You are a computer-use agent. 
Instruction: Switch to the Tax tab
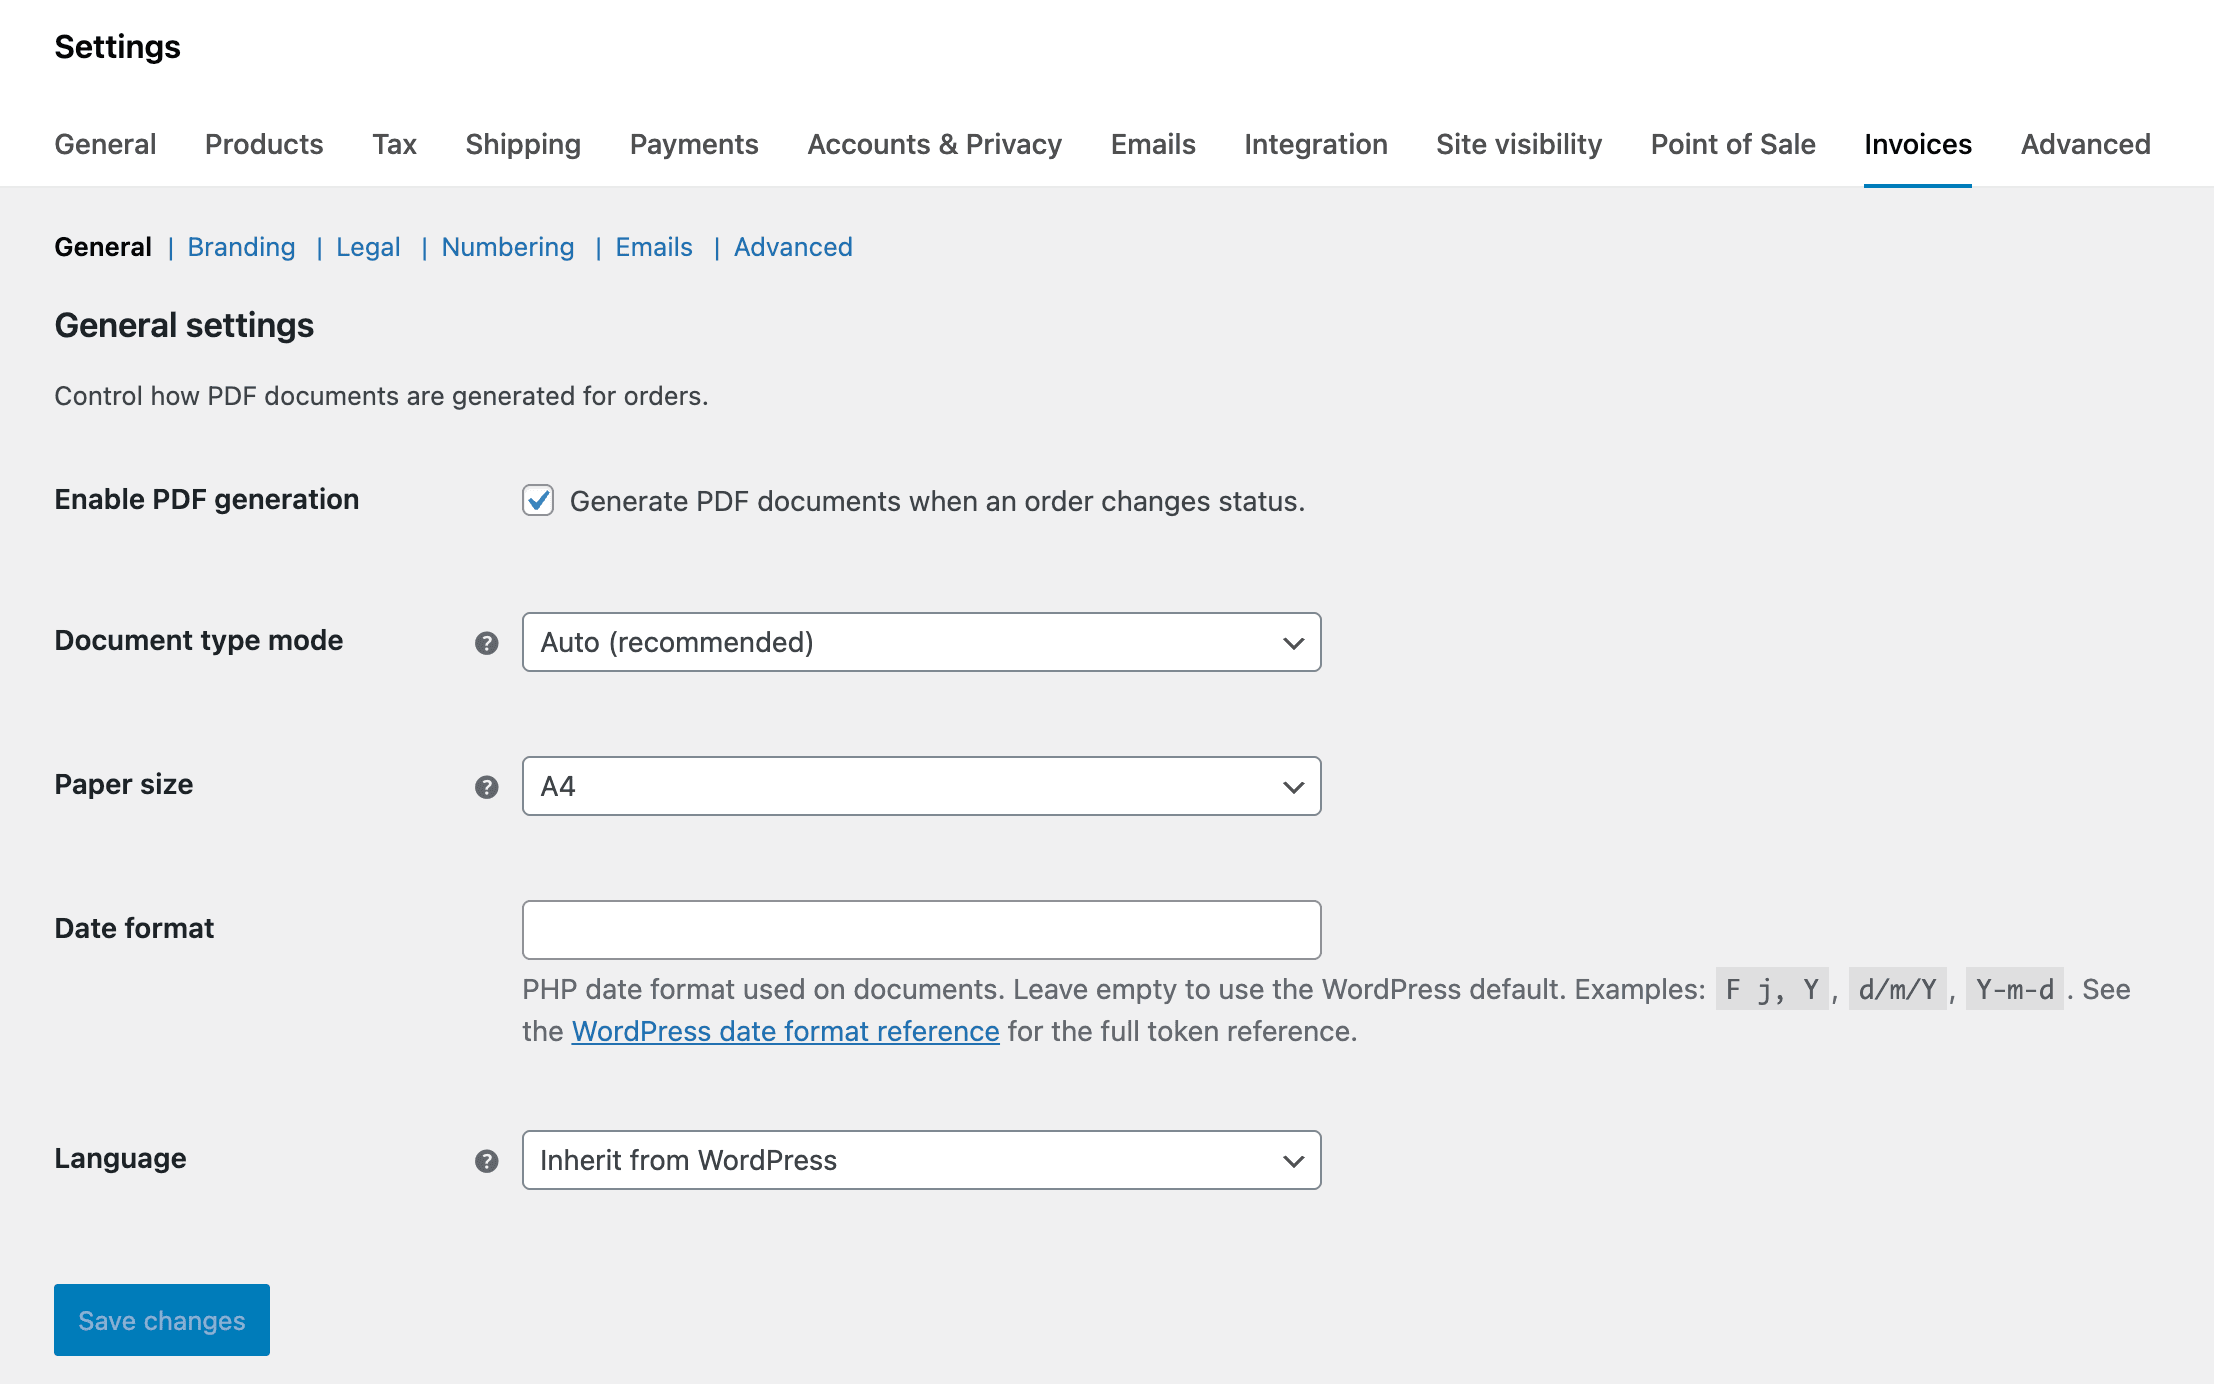tap(394, 144)
